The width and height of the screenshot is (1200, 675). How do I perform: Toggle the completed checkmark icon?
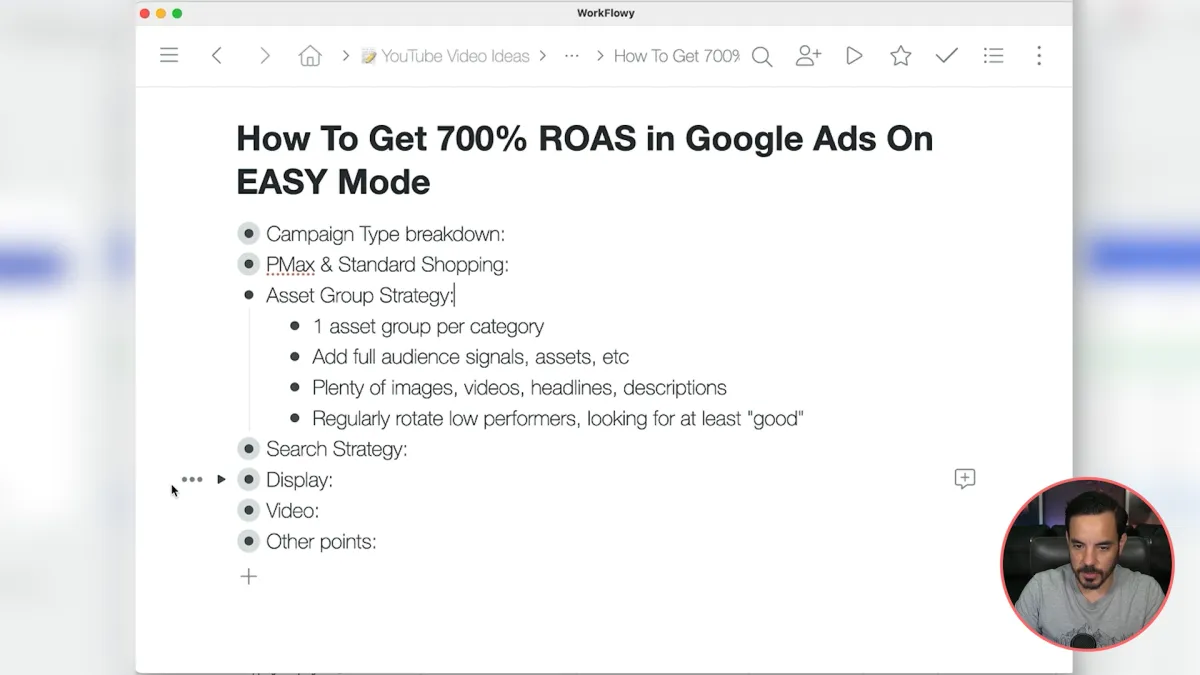pyautogui.click(x=946, y=56)
